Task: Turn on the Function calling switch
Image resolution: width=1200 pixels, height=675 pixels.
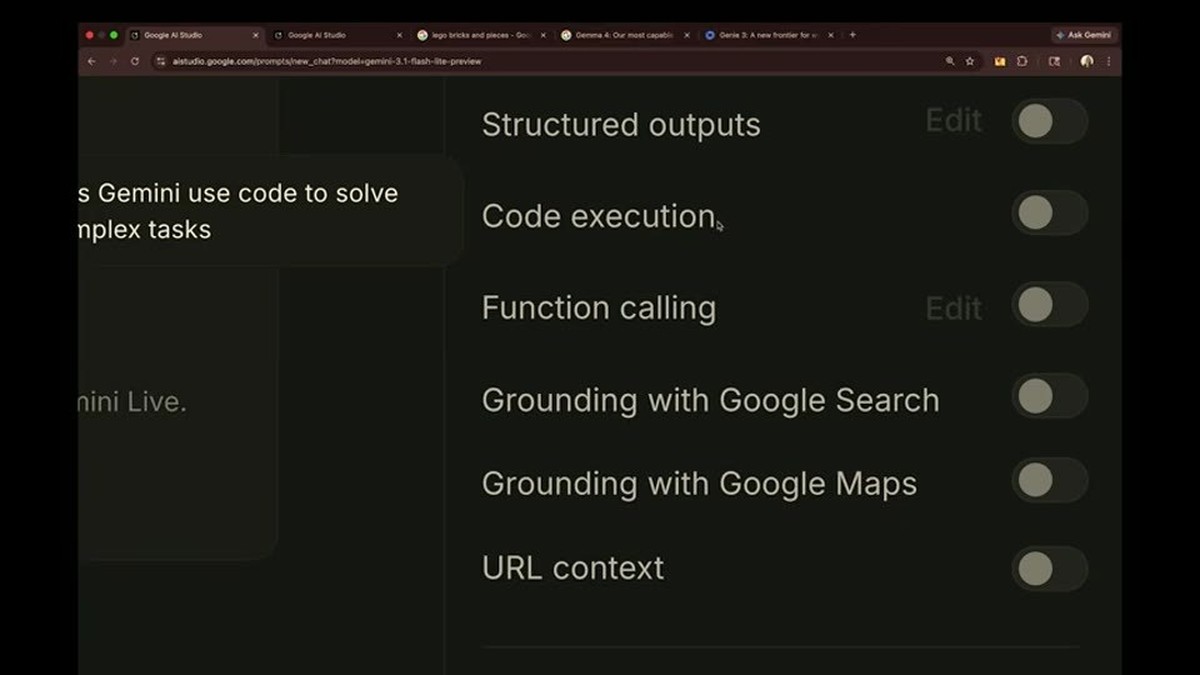Action: (x=1049, y=305)
